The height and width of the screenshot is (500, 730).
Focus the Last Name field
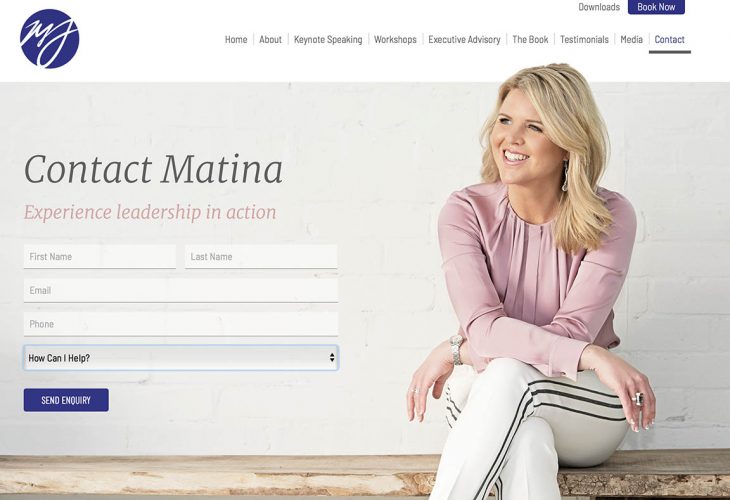click(261, 257)
